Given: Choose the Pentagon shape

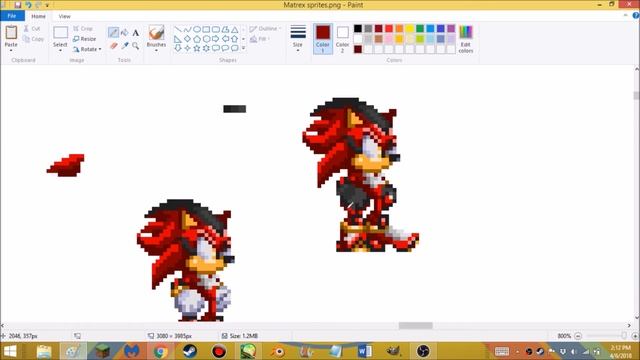Looking at the screenshot, I should 197,39.
